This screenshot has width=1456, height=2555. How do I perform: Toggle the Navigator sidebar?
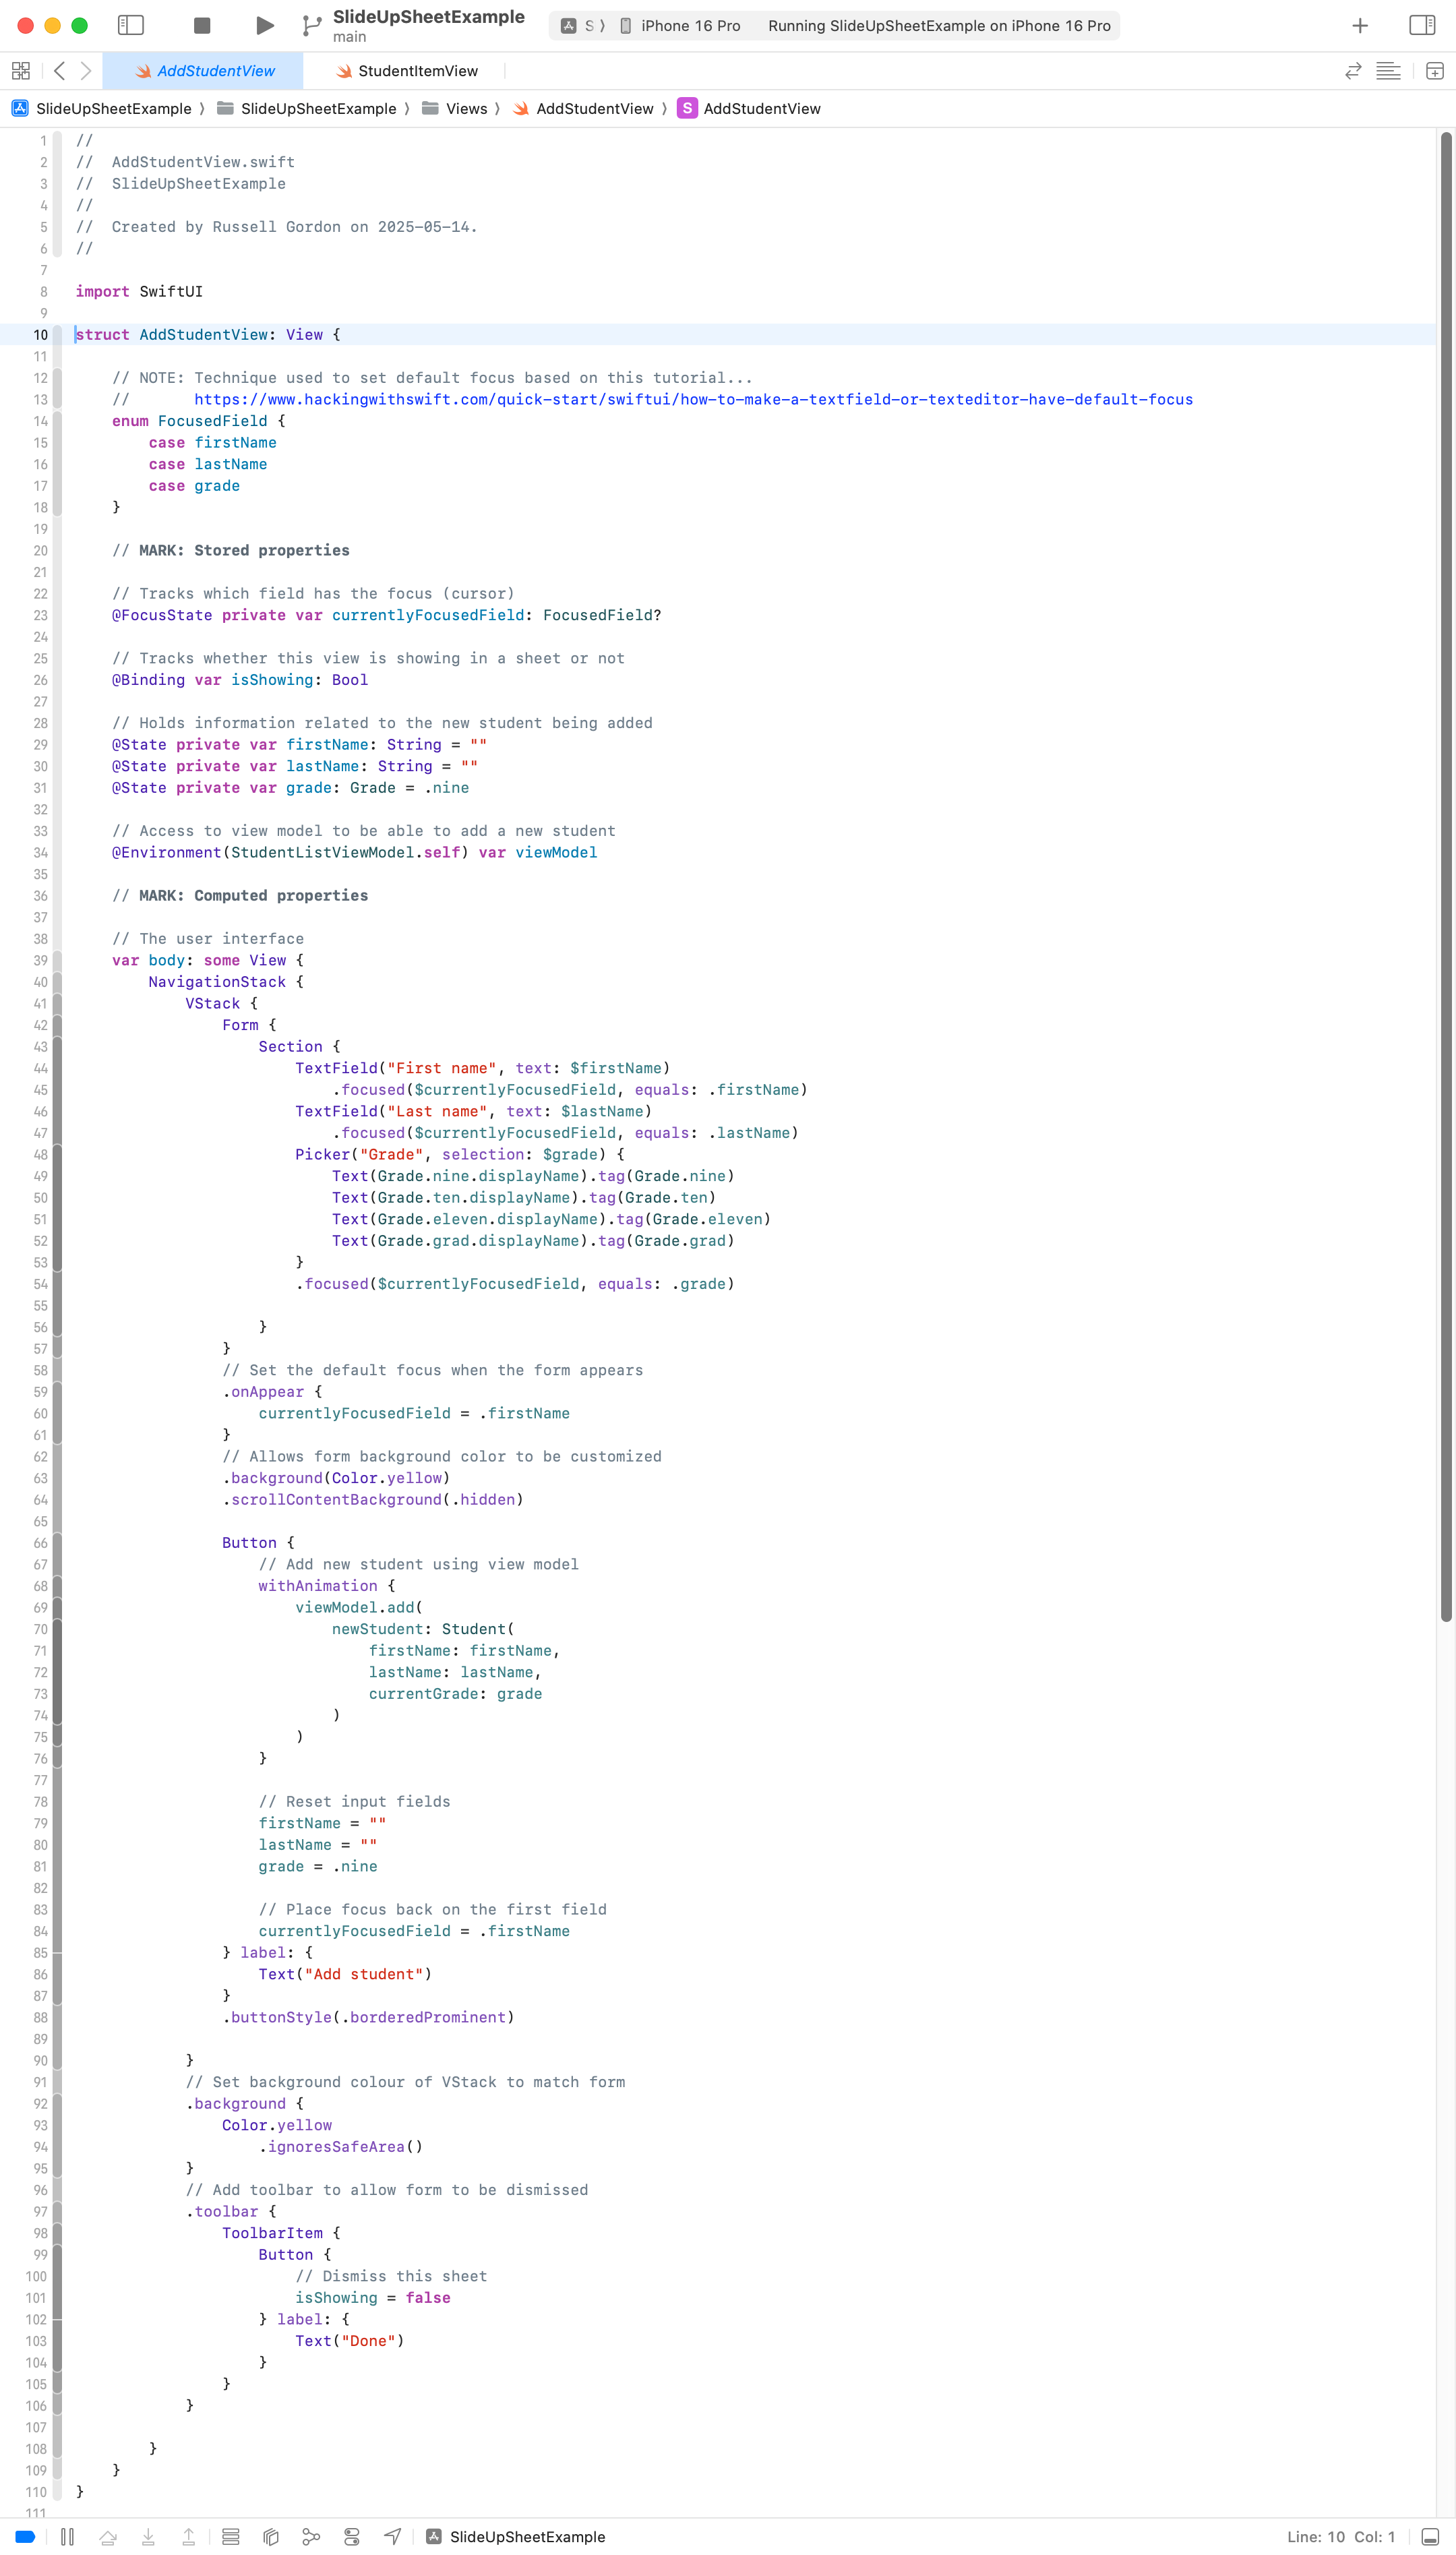[x=131, y=25]
